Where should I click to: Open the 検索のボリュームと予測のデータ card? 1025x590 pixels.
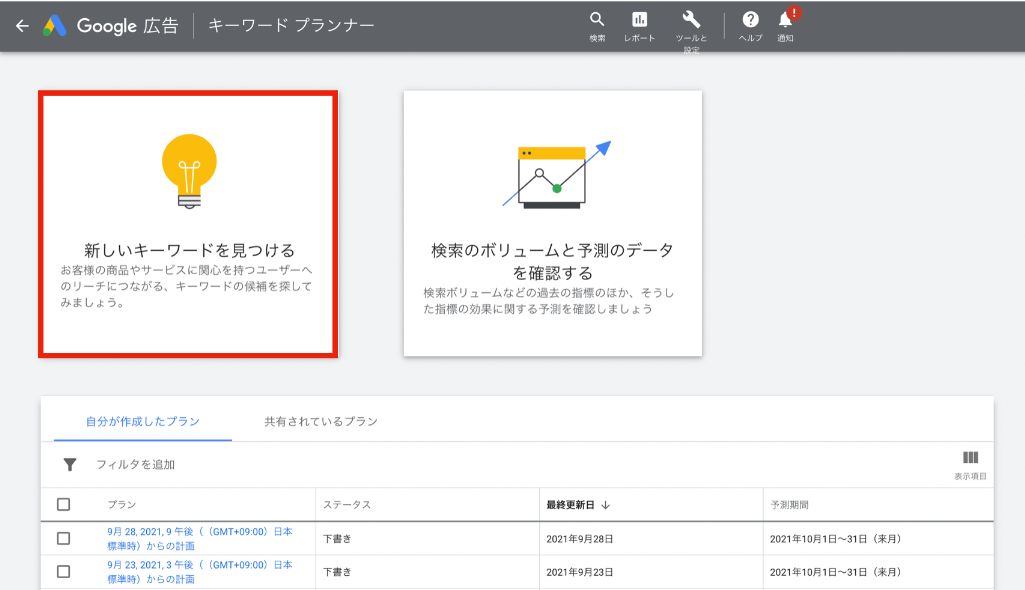pyautogui.click(x=552, y=224)
